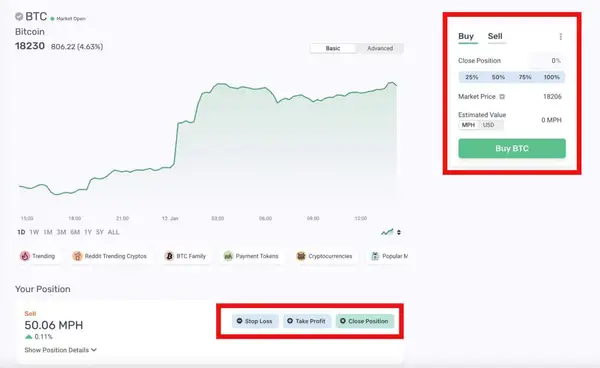
Task: Switch chart to Advanced mode
Action: pyautogui.click(x=380, y=48)
